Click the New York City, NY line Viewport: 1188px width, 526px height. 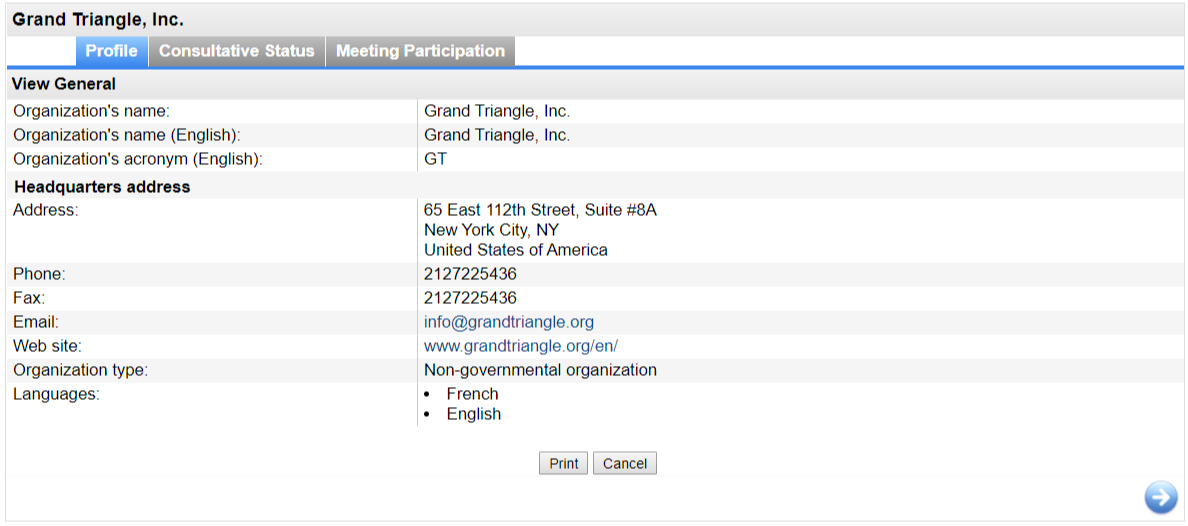[492, 230]
